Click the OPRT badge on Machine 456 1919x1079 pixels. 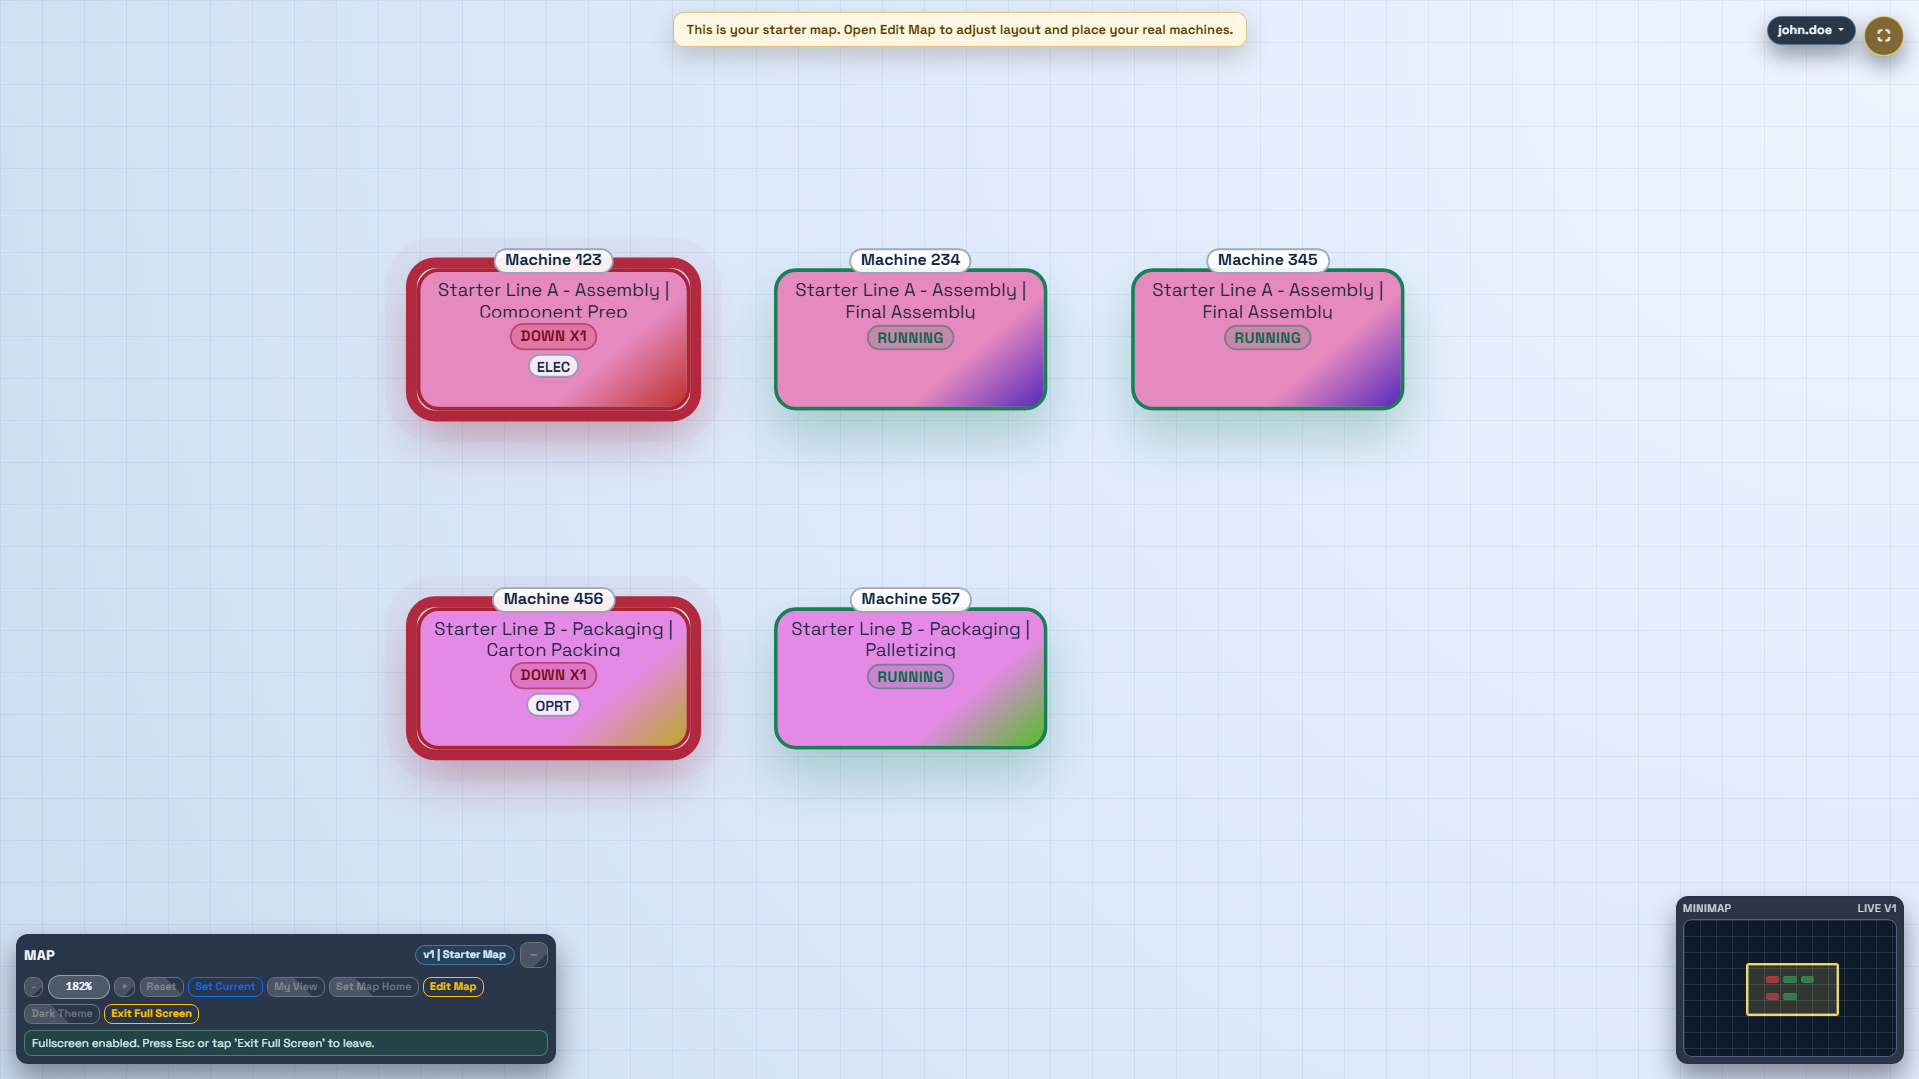pos(553,705)
